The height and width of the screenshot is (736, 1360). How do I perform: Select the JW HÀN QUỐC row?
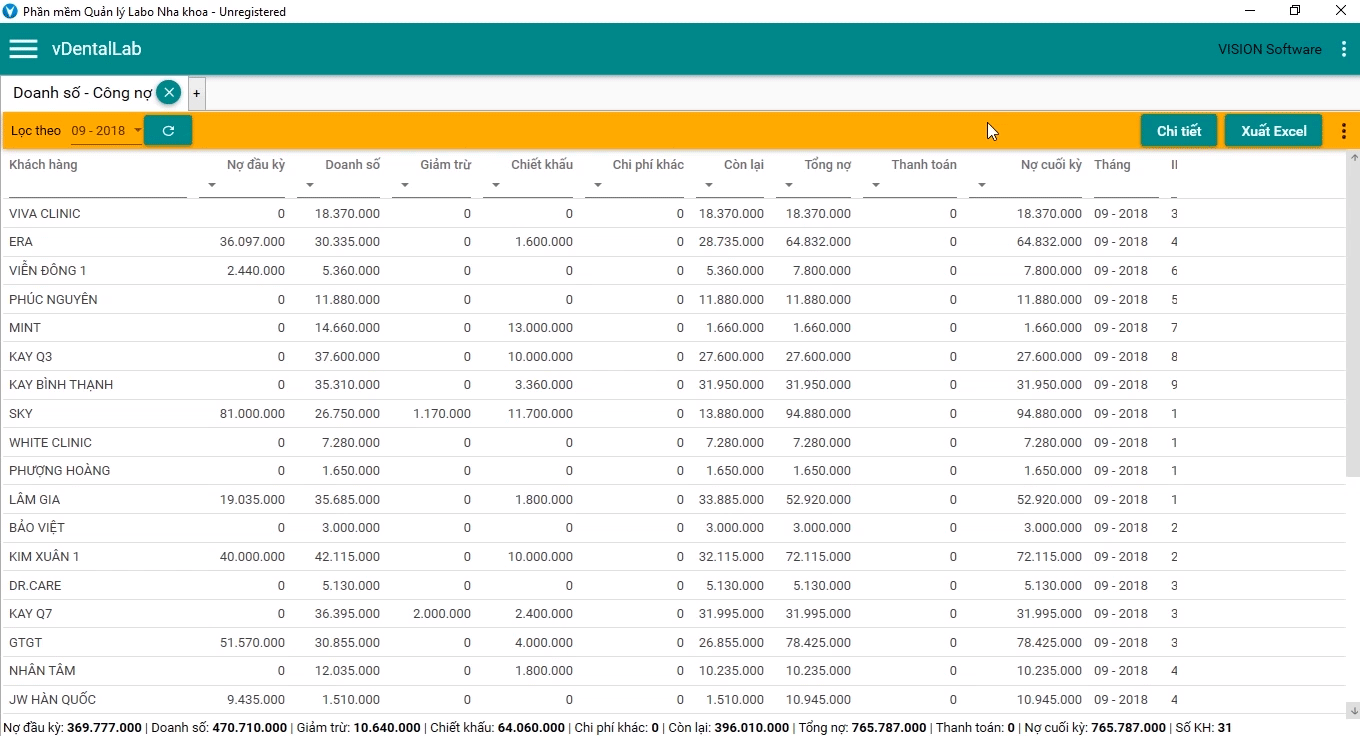[x=674, y=700]
